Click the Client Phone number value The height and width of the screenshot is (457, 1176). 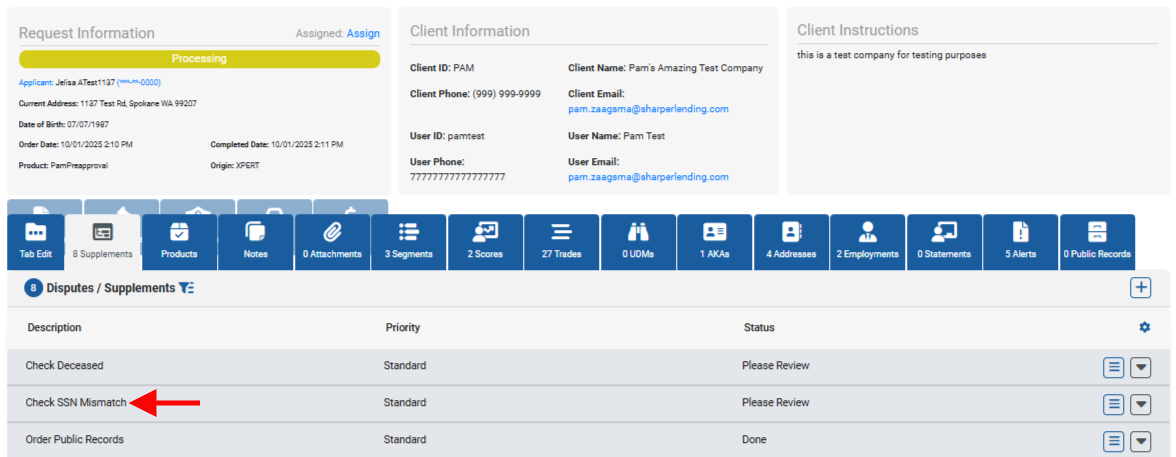coord(506,94)
